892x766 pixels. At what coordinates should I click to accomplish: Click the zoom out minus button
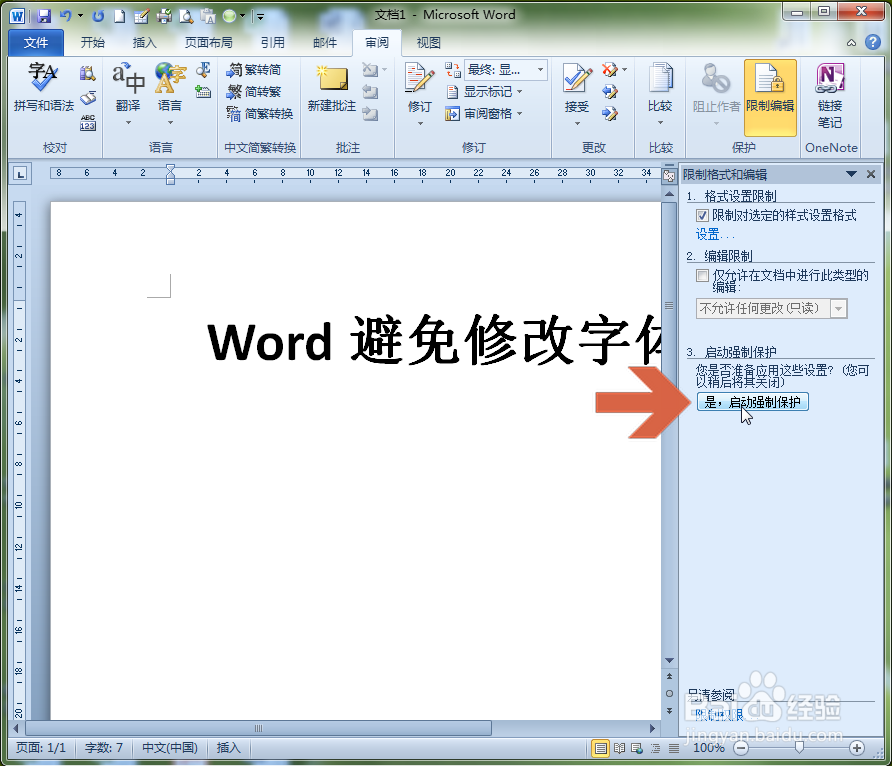(741, 748)
